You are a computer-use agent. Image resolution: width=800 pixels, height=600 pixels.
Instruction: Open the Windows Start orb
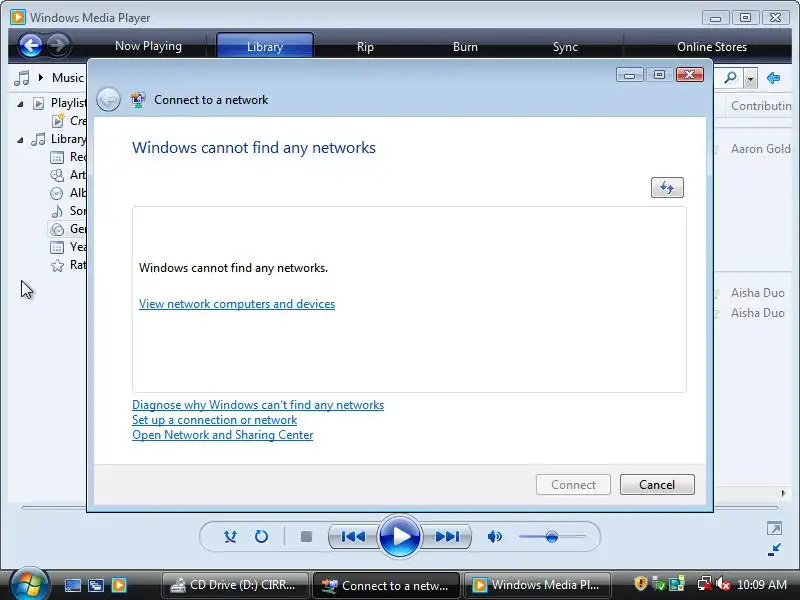pyautogui.click(x=29, y=584)
